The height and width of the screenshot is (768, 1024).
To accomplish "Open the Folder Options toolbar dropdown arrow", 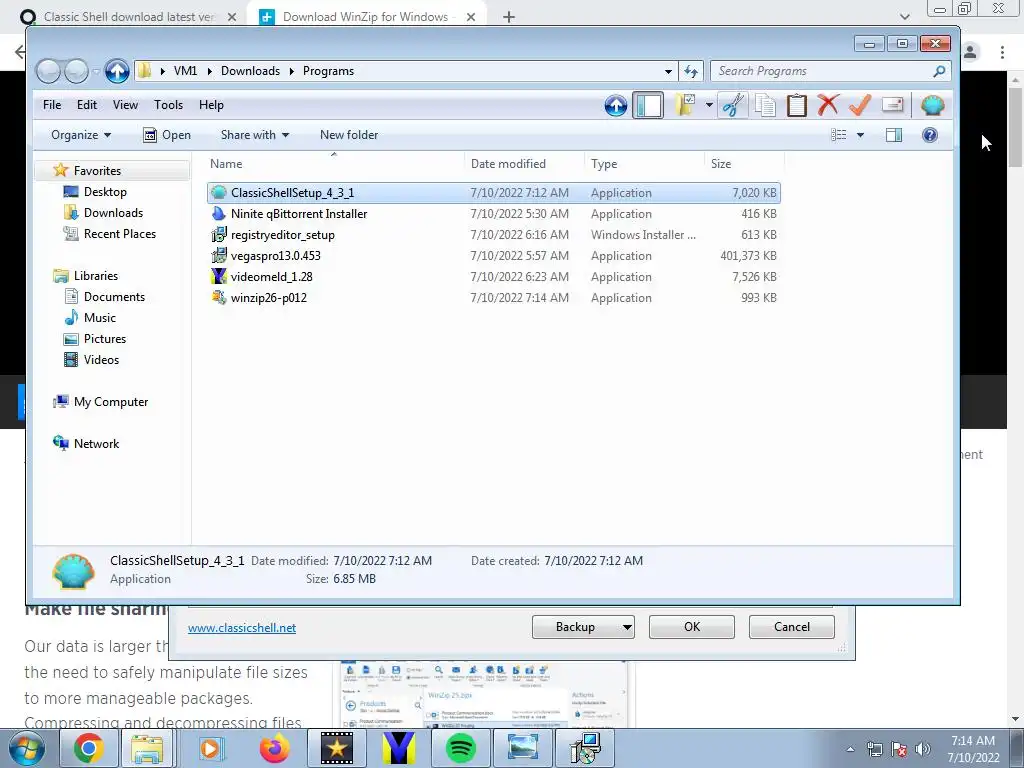I will [x=709, y=105].
